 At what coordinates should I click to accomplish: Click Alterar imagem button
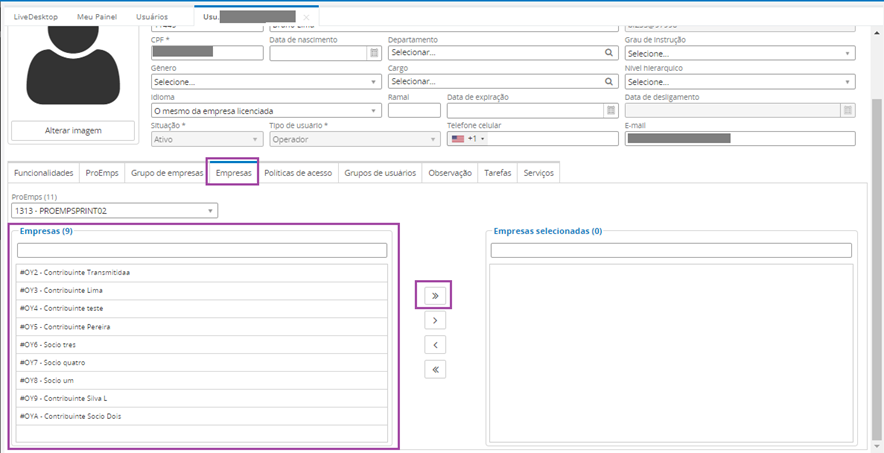point(73,130)
